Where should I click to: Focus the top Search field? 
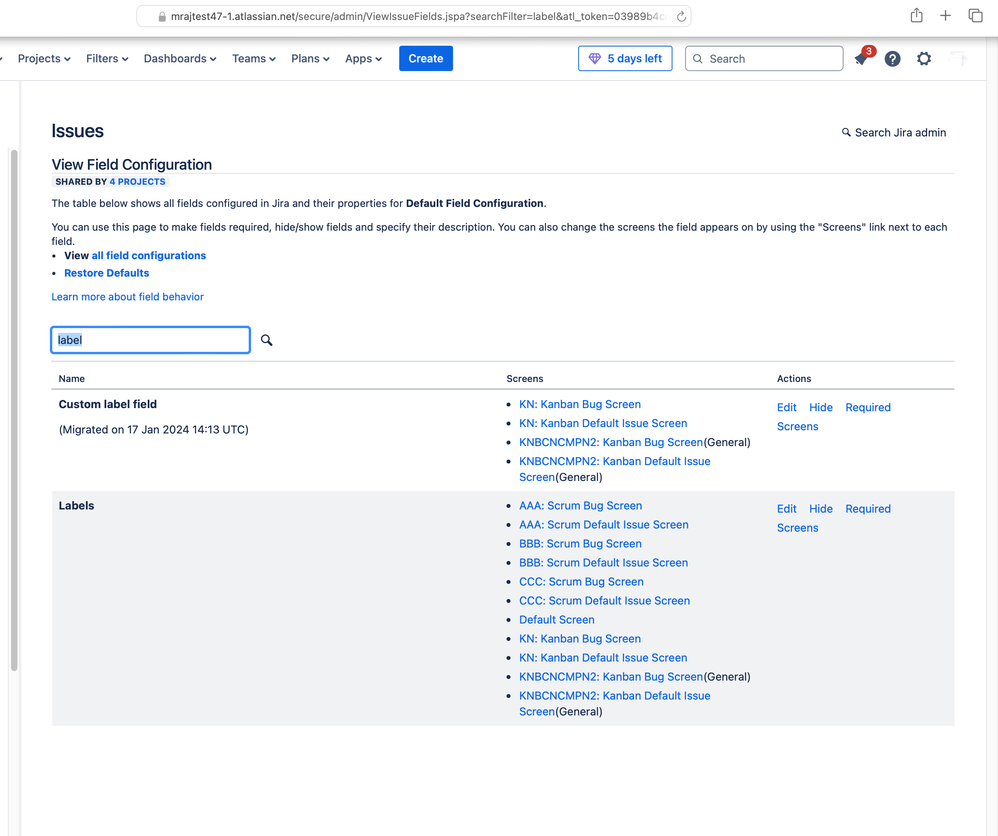(764, 59)
